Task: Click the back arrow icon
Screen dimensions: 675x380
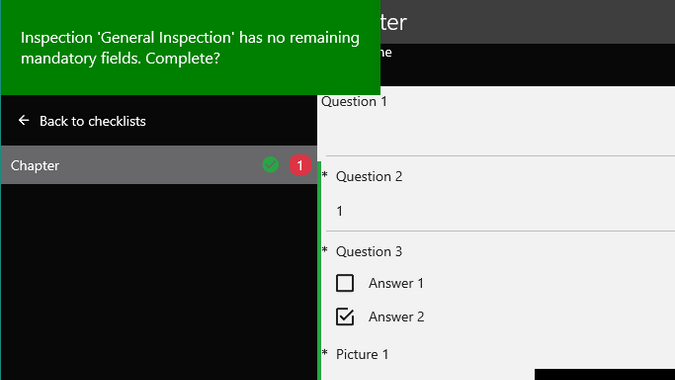Action: point(24,120)
